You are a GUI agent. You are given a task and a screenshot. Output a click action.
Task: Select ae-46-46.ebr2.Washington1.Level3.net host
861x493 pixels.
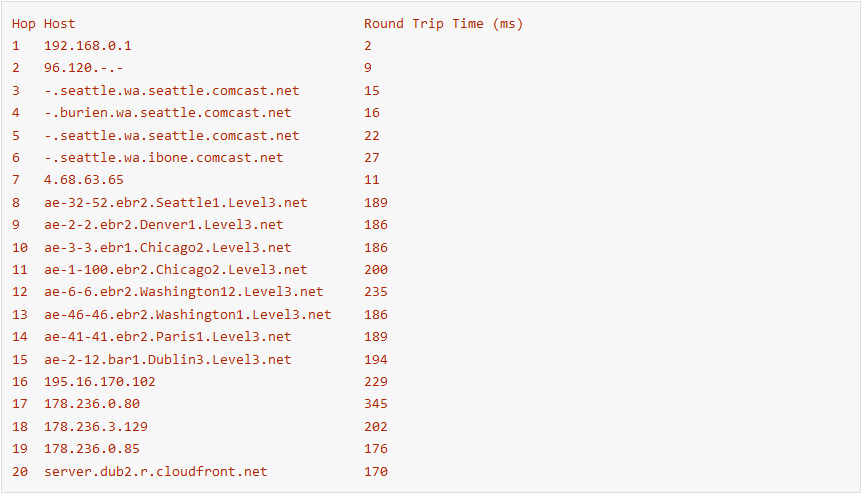click(x=188, y=315)
